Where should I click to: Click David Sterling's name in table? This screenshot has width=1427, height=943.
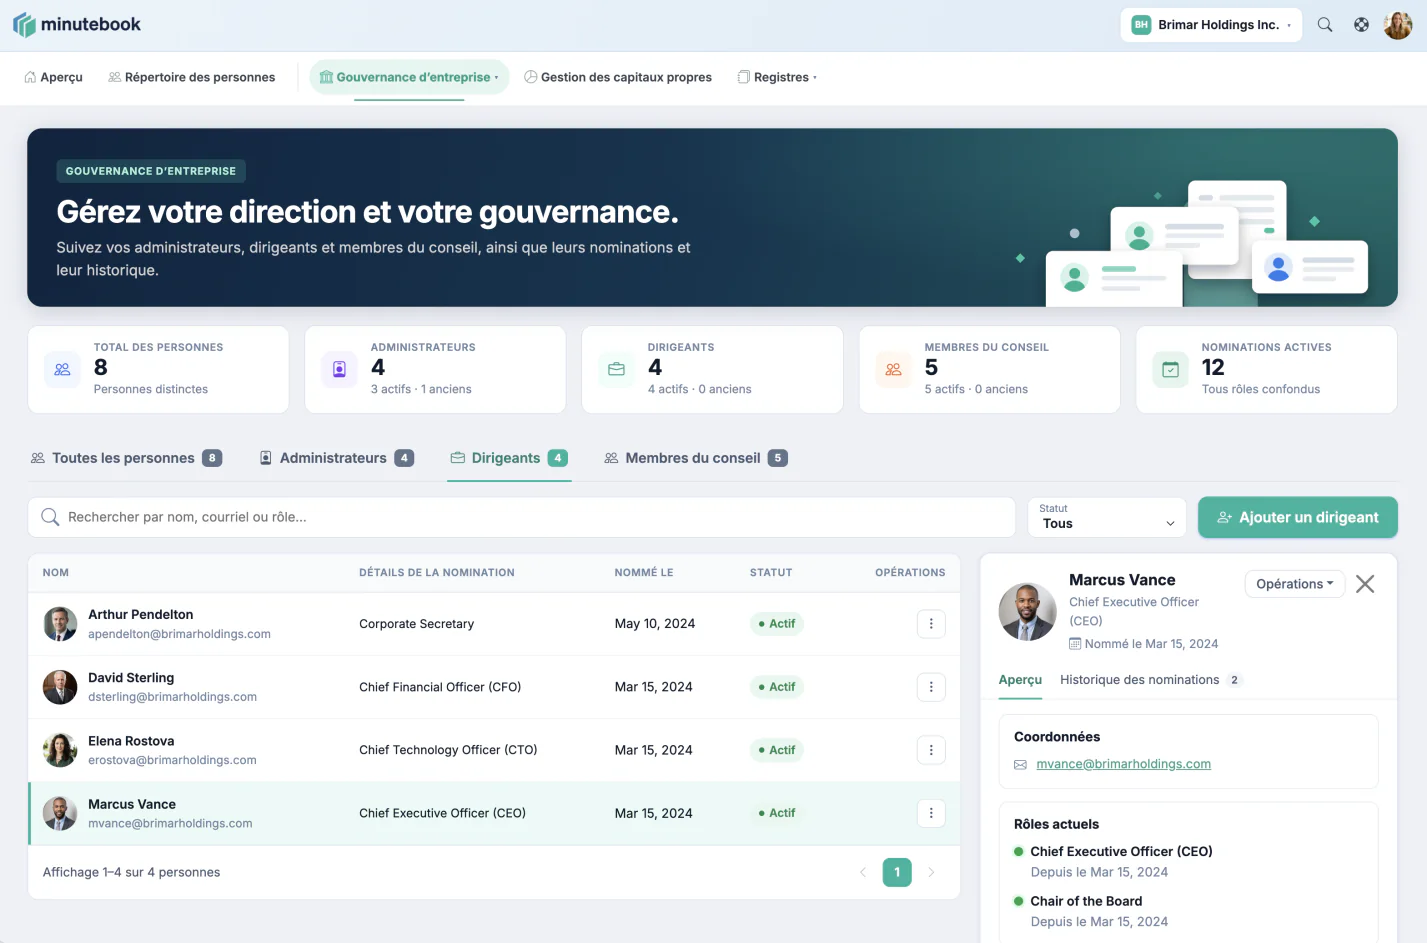131,678
